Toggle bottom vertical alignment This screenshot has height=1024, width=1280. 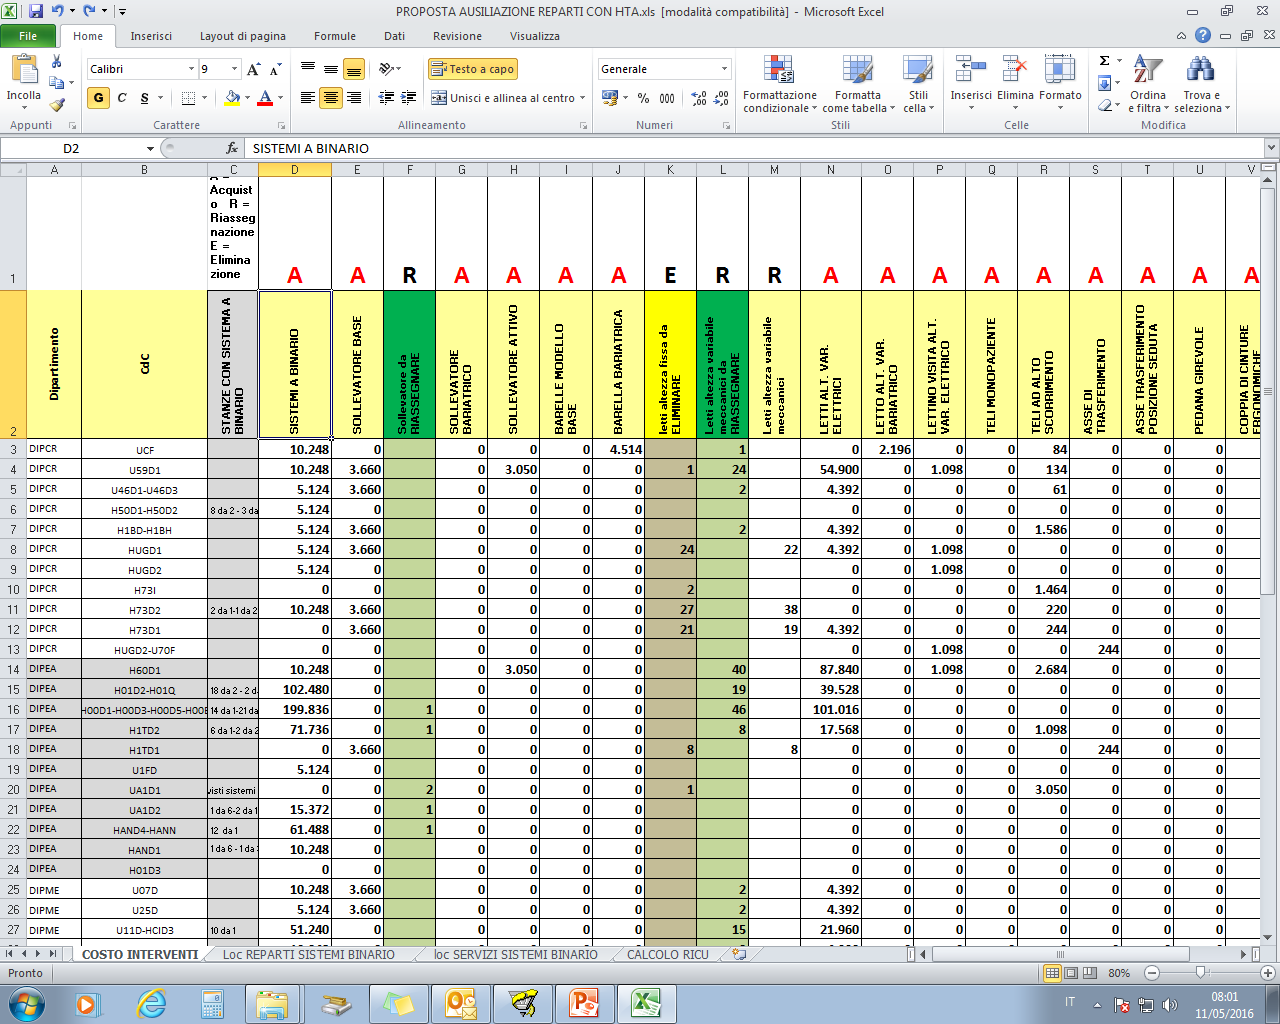tap(353, 69)
